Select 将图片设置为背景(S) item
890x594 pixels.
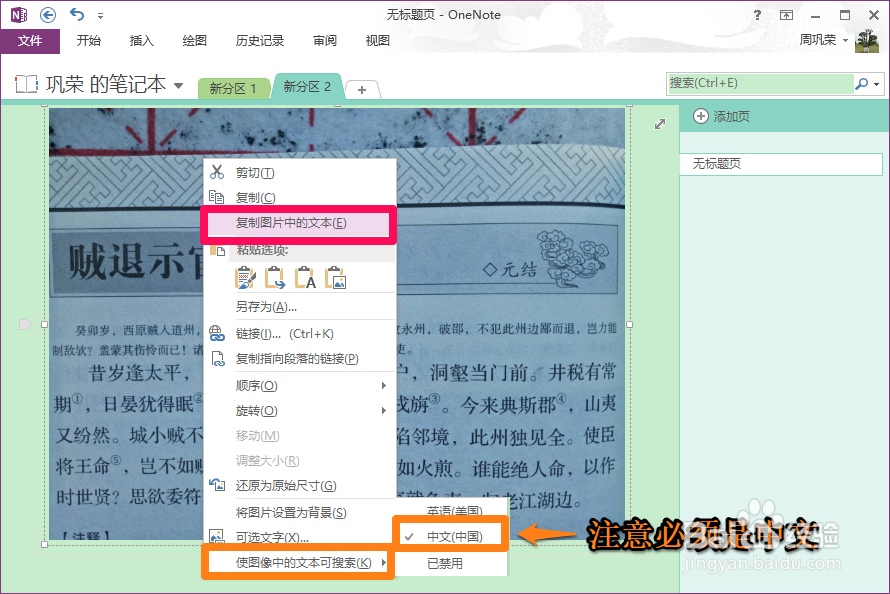(x=299, y=513)
